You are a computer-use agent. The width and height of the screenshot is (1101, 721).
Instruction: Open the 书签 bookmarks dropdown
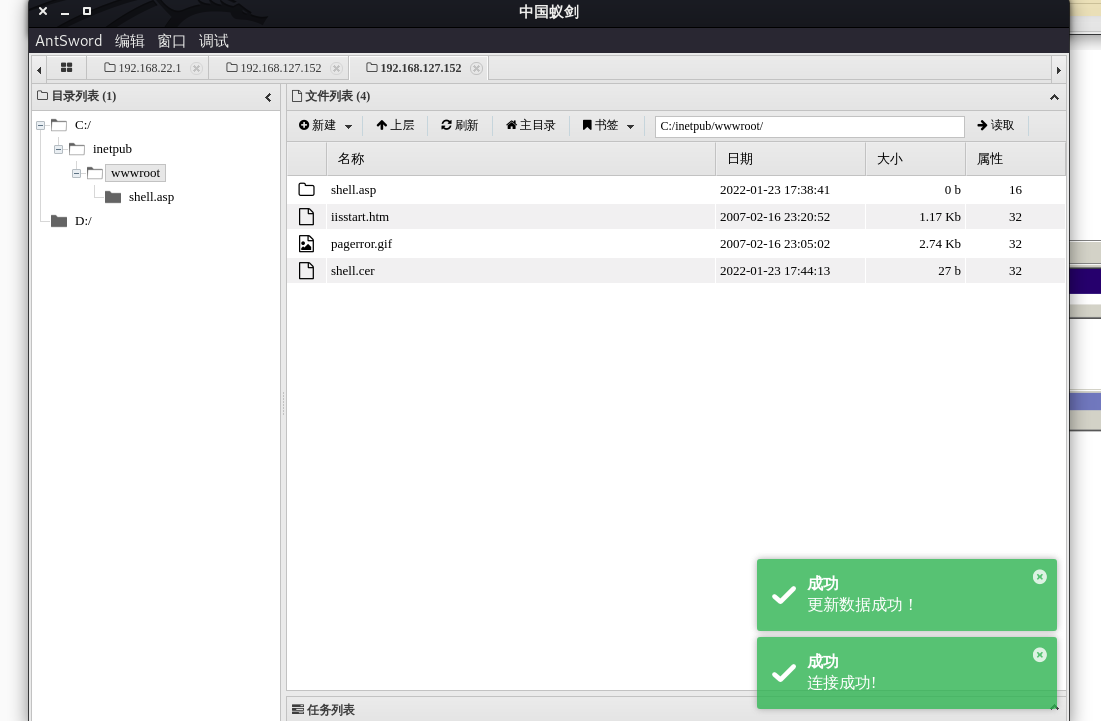(x=608, y=126)
